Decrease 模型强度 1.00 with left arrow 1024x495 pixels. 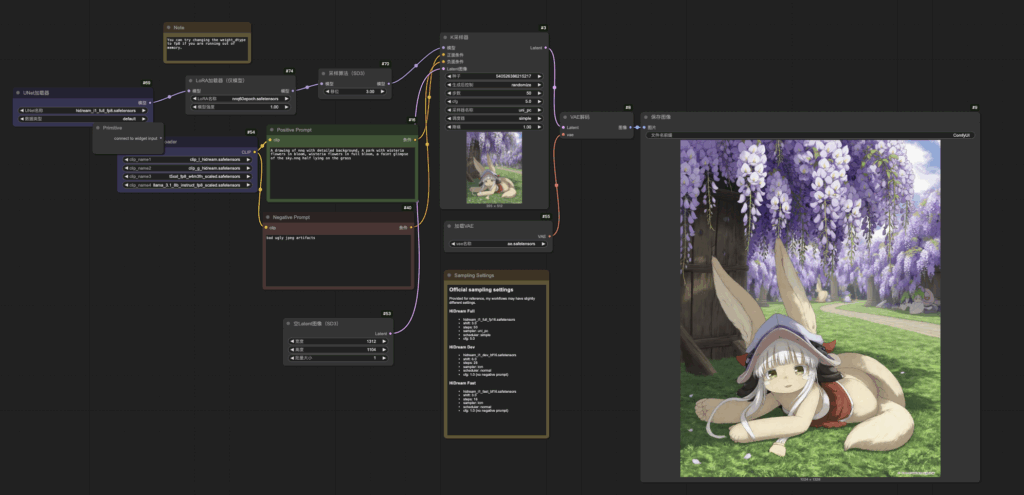point(195,106)
